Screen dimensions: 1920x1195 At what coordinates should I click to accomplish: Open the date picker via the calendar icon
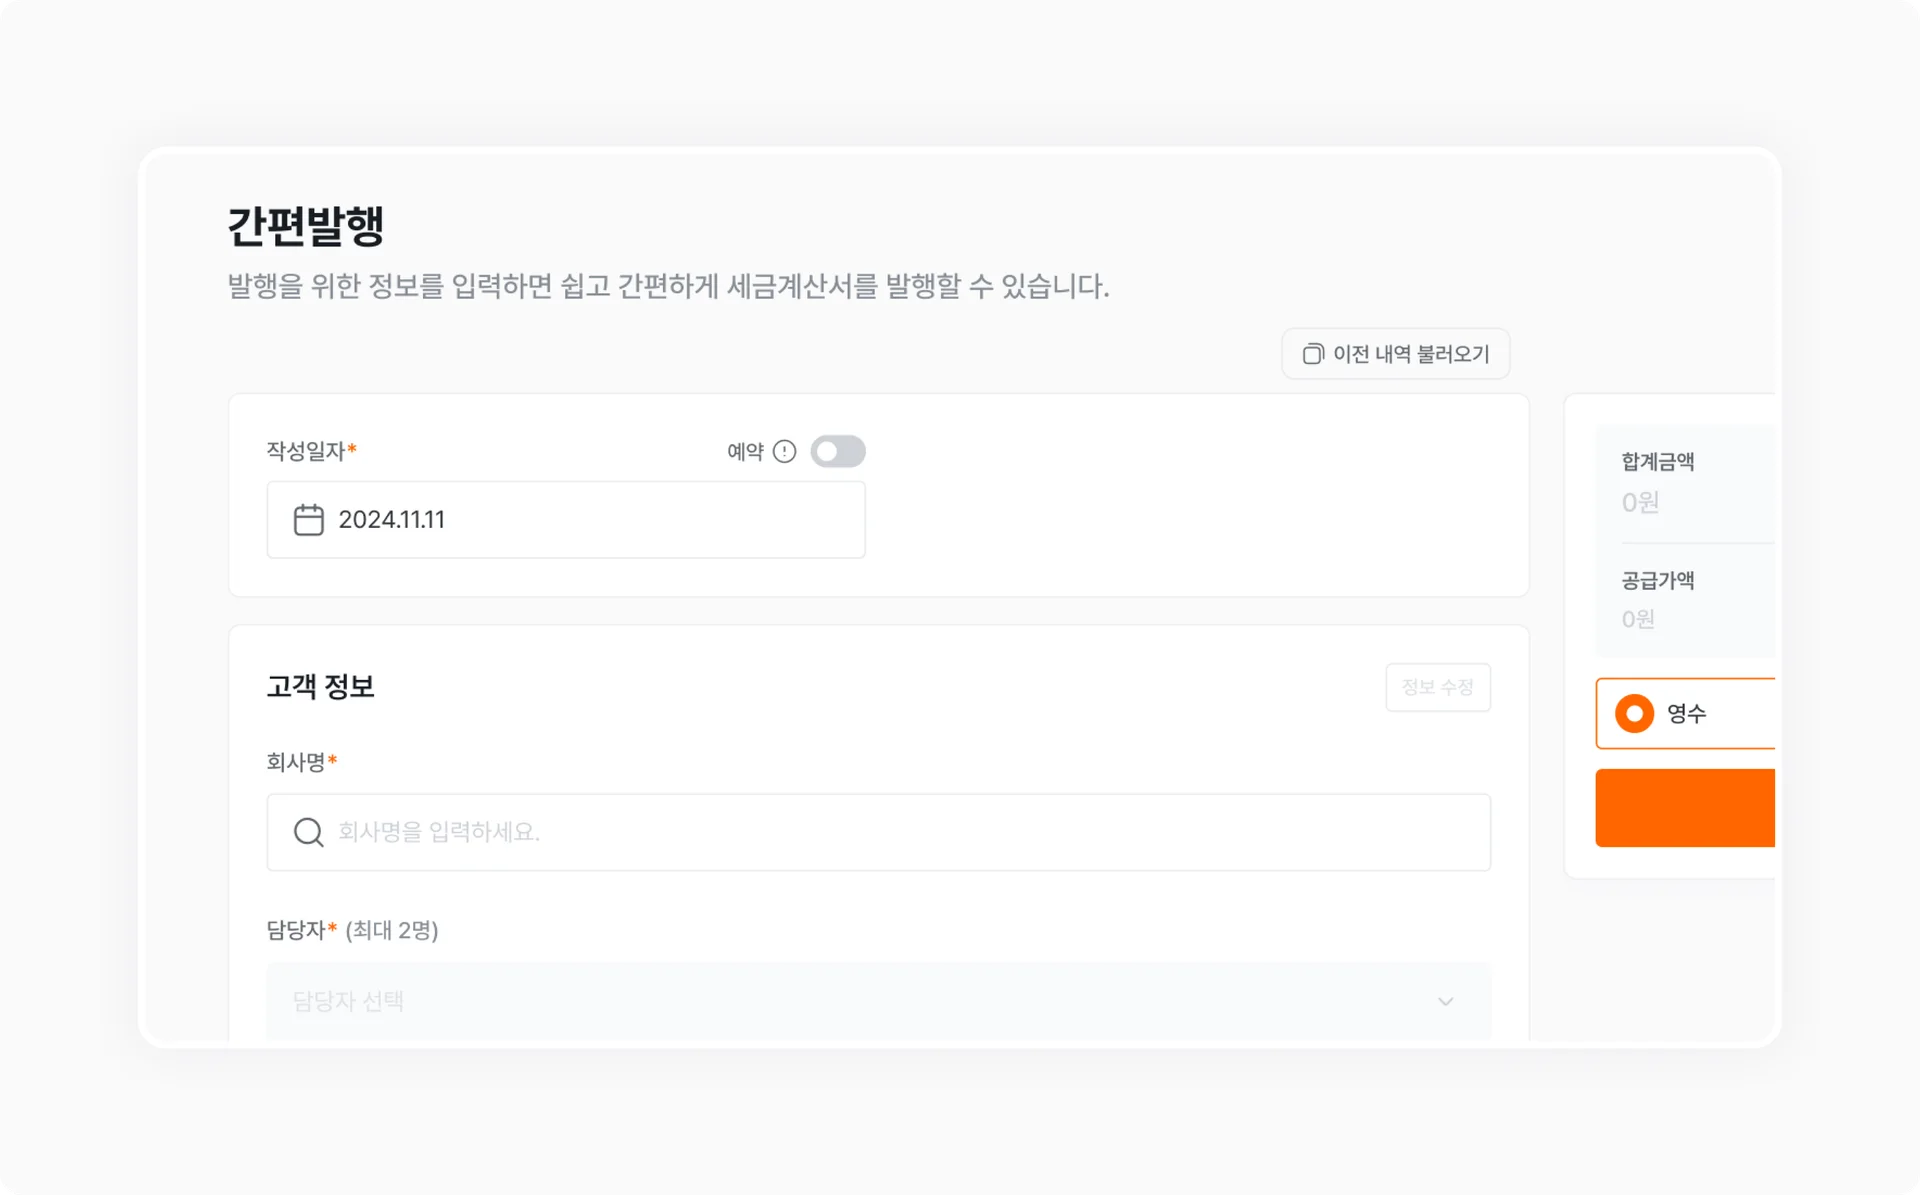[308, 519]
